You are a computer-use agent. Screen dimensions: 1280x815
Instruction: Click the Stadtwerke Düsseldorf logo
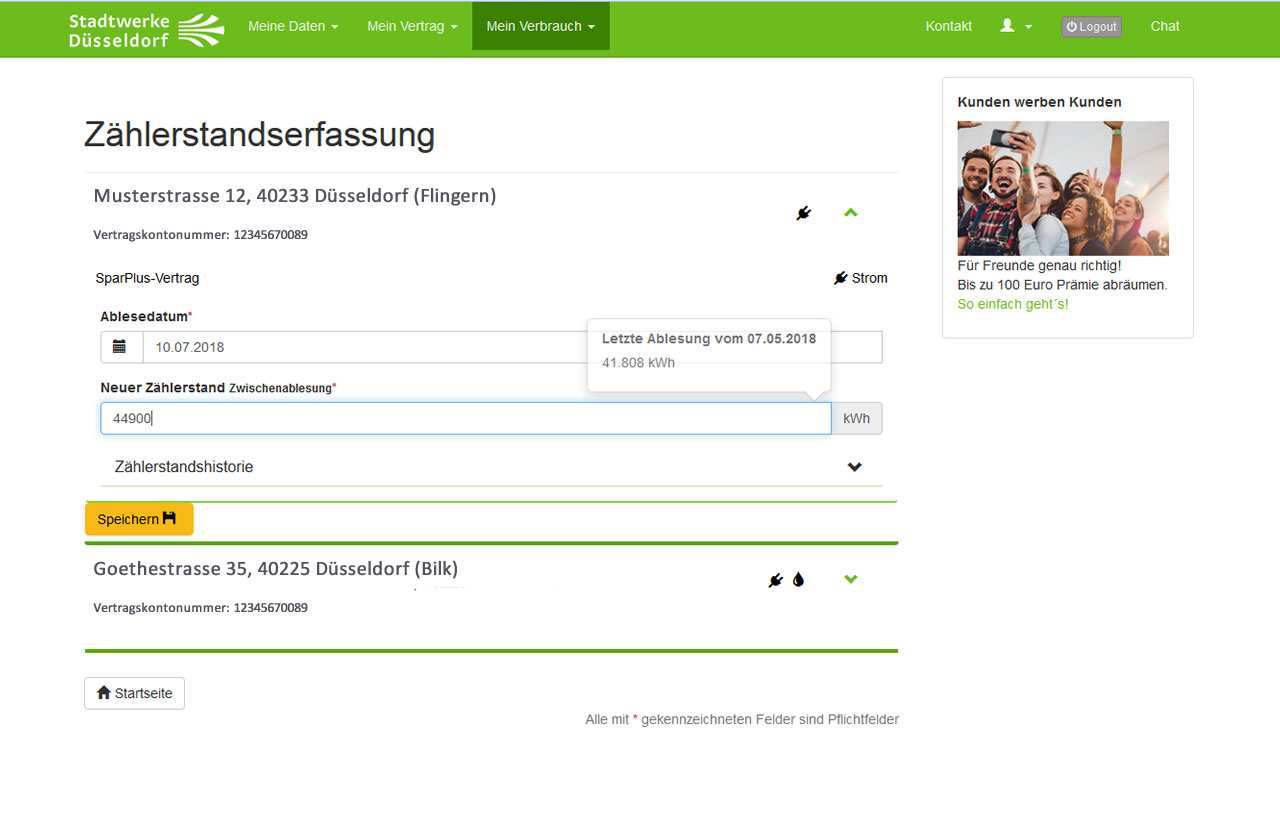(x=146, y=29)
